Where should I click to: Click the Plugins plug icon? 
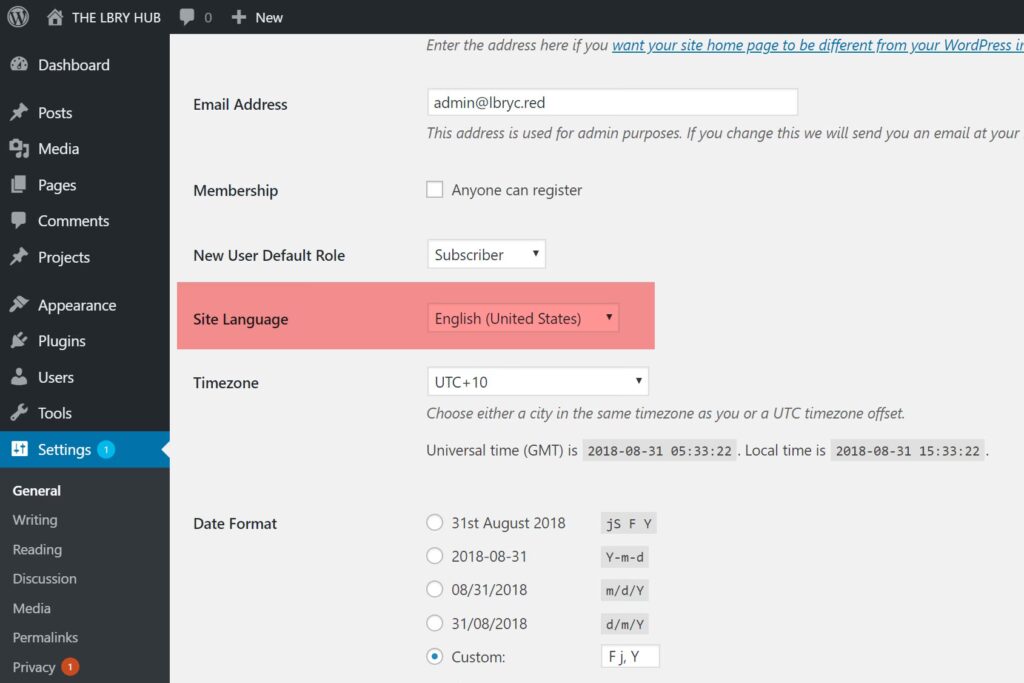pos(19,341)
